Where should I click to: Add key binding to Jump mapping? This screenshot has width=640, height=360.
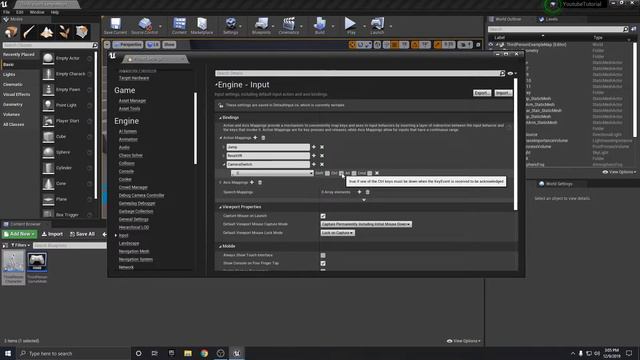(314, 147)
